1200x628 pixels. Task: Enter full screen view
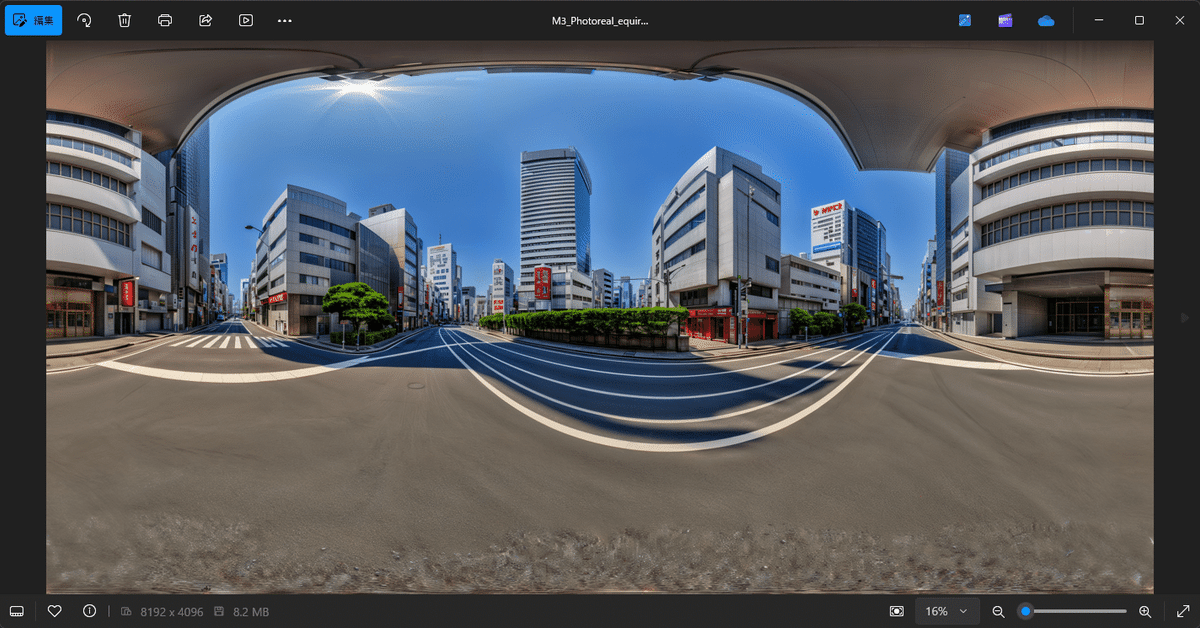click(1183, 611)
